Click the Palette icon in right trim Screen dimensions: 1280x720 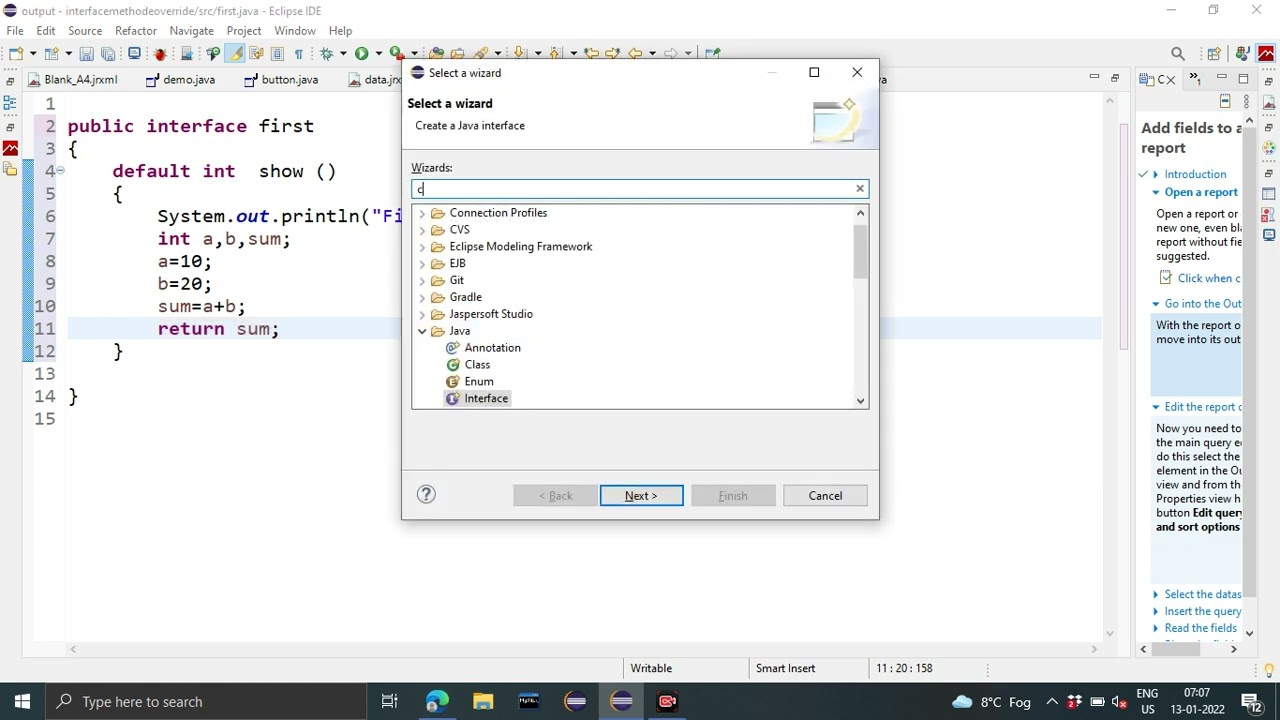1269,148
